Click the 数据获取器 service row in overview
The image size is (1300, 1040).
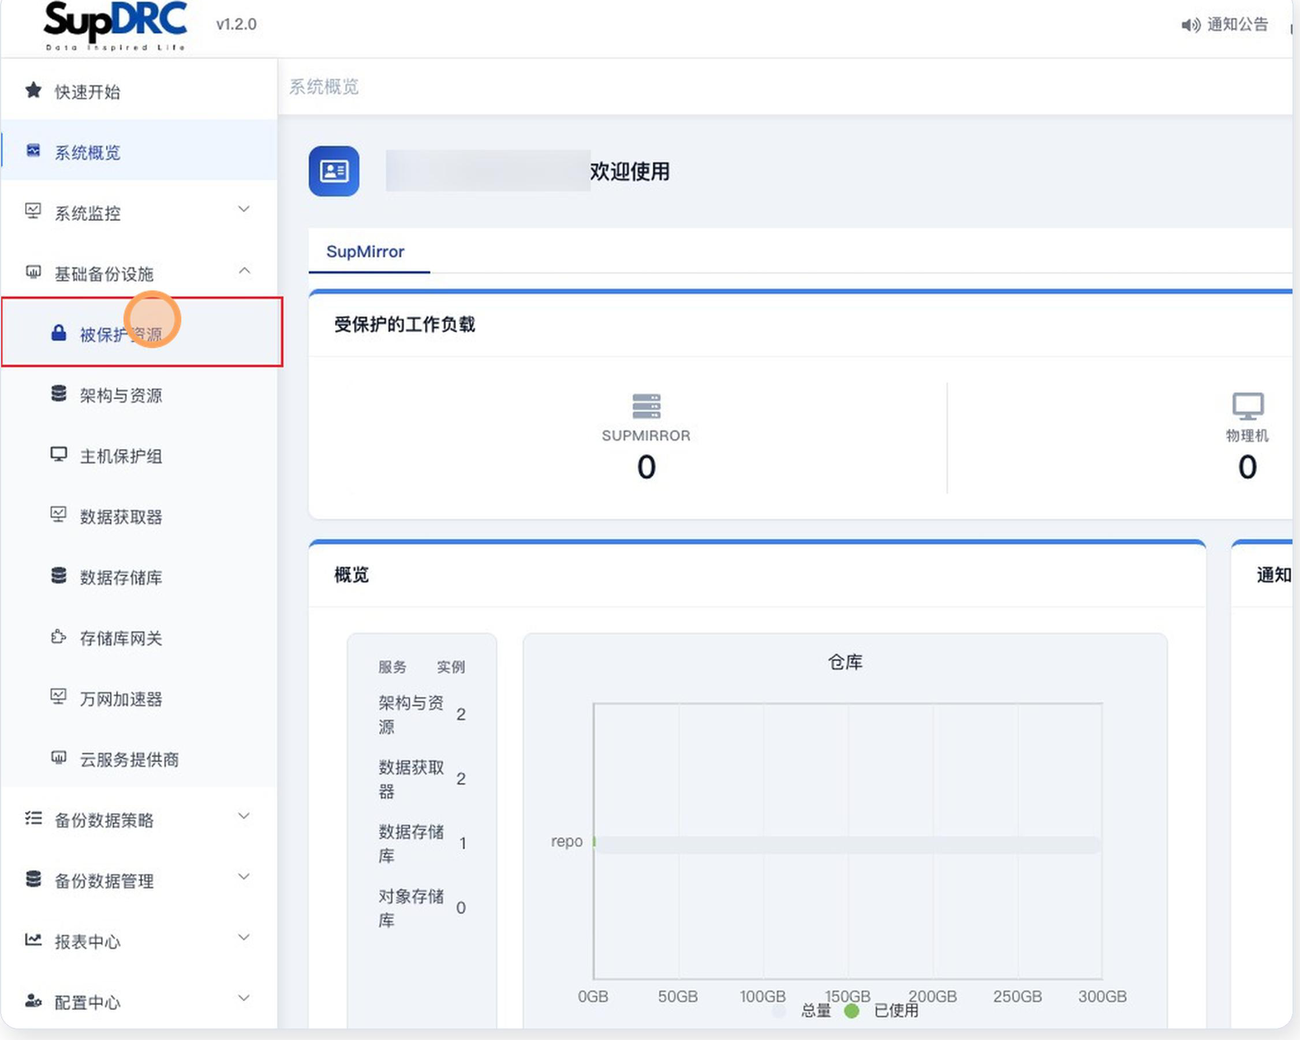pyautogui.click(x=422, y=779)
